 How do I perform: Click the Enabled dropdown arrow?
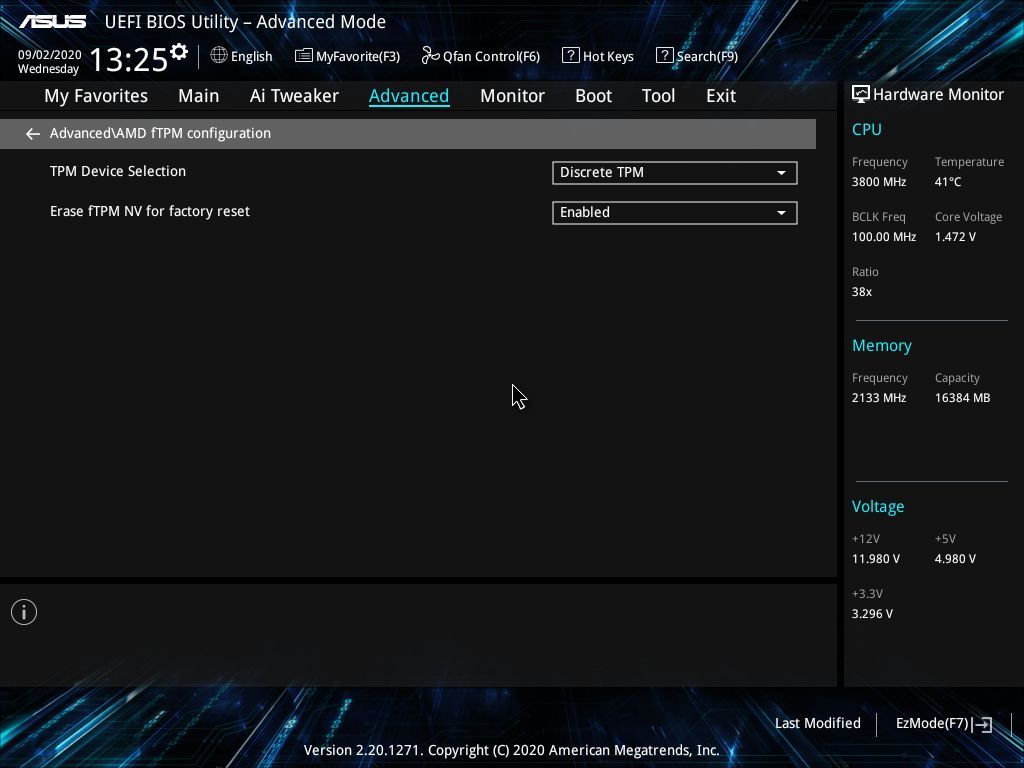coord(781,213)
